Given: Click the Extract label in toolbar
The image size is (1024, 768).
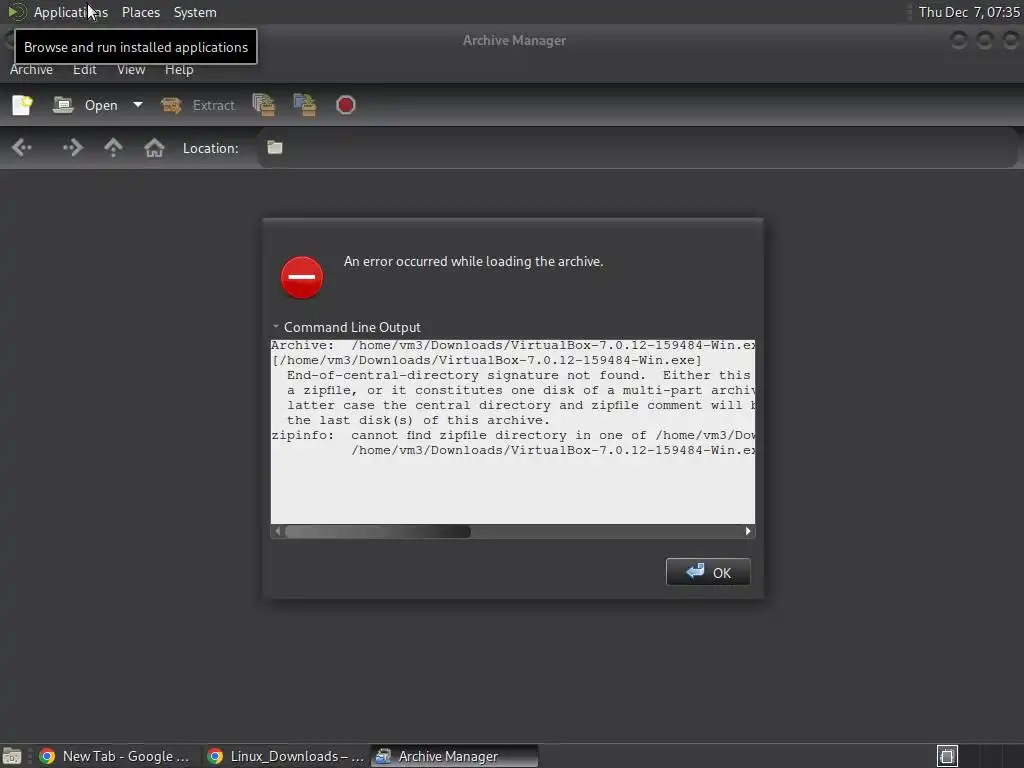Looking at the screenshot, I should click(x=214, y=105).
